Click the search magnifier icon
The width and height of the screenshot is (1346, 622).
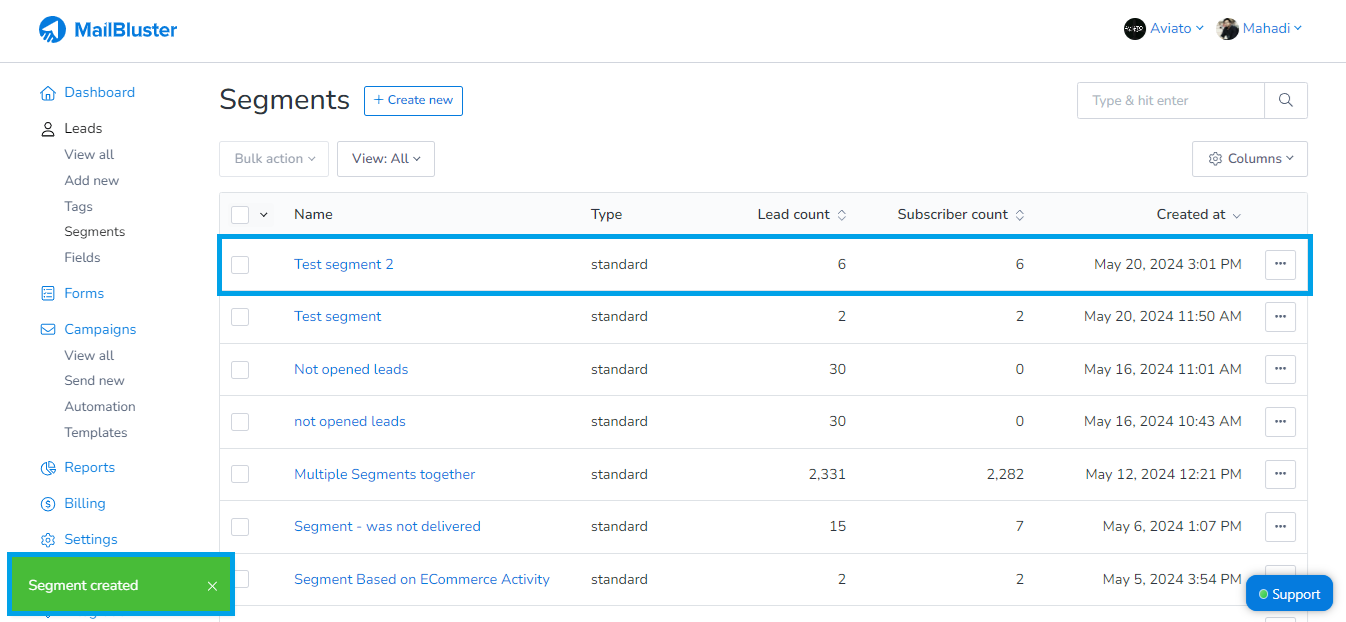1286,100
